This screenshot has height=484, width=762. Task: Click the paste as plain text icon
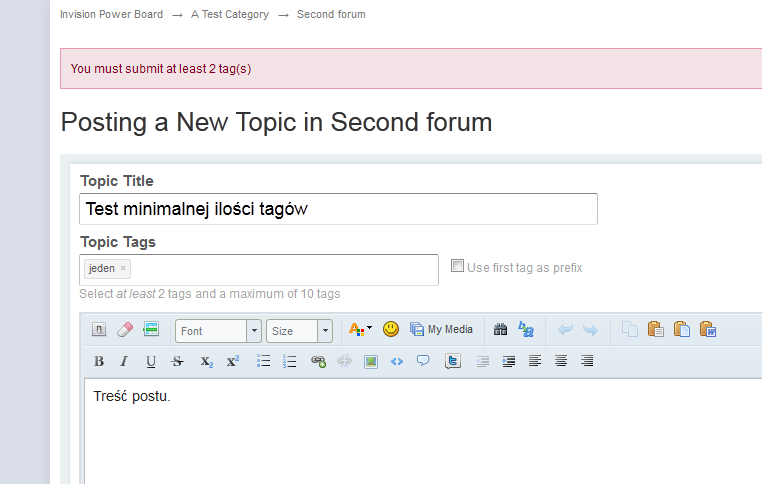coord(682,329)
